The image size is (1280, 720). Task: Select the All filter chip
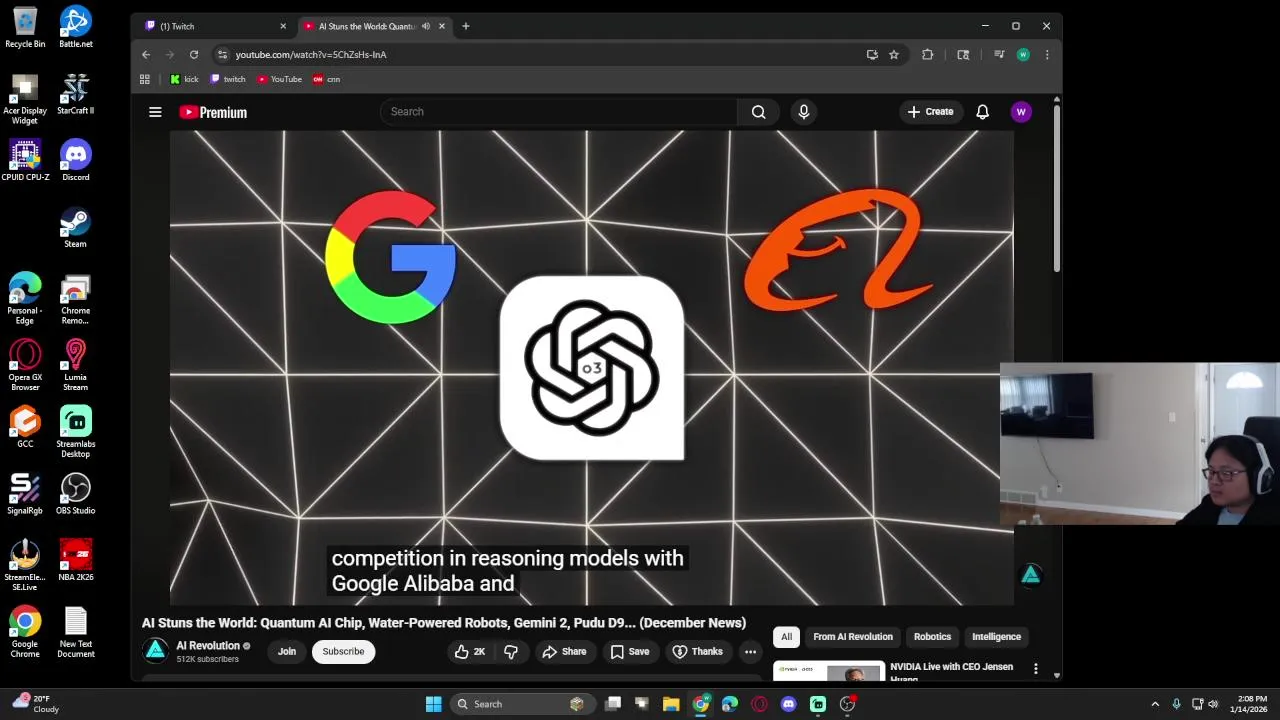pos(786,636)
